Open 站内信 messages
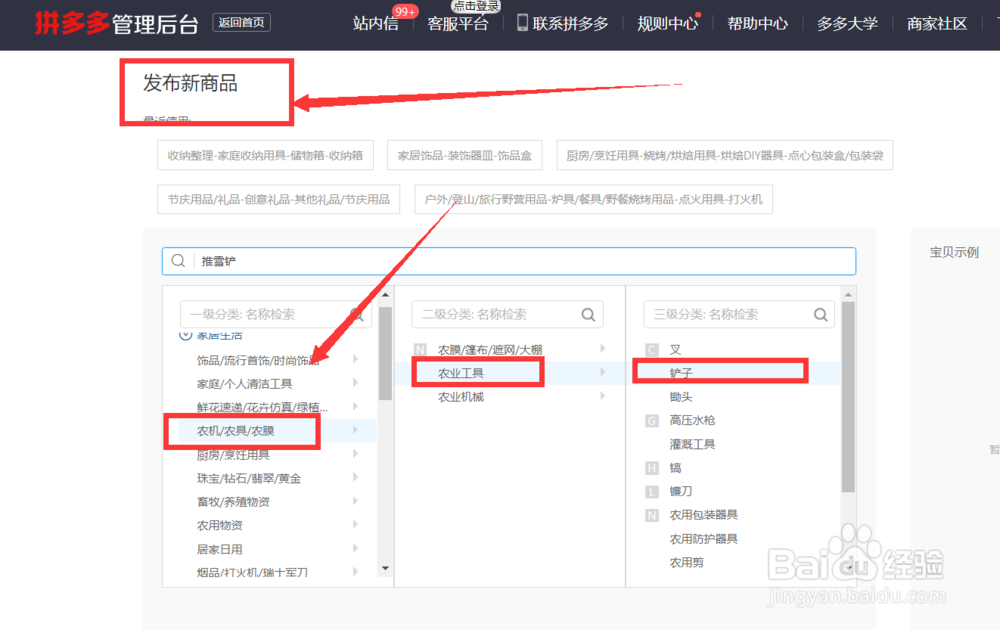 pos(376,24)
